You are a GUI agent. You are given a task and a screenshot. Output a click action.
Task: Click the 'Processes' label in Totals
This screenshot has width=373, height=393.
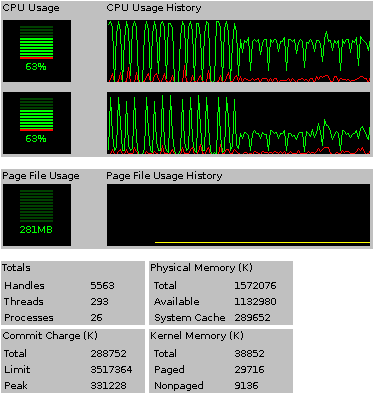(x=29, y=318)
